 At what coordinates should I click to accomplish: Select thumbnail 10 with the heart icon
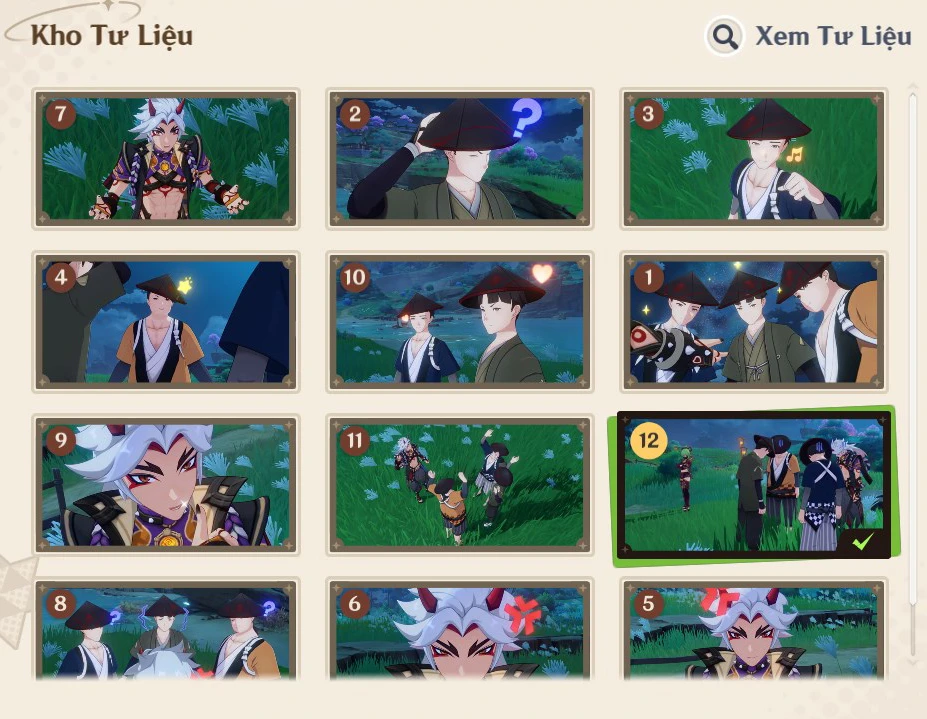(x=460, y=322)
